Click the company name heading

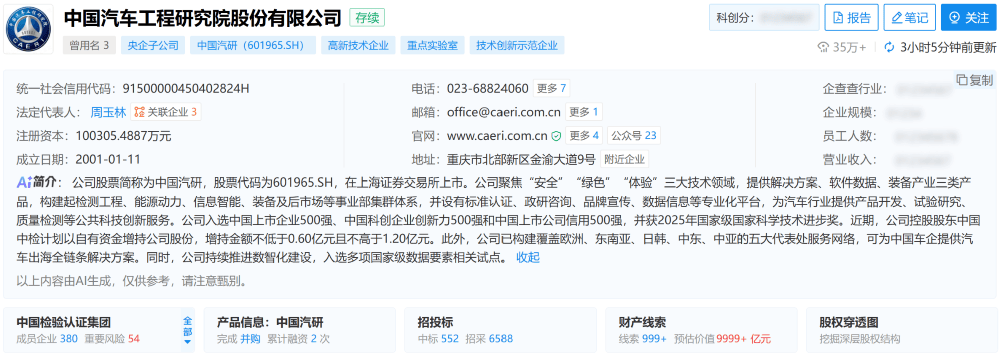point(203,18)
